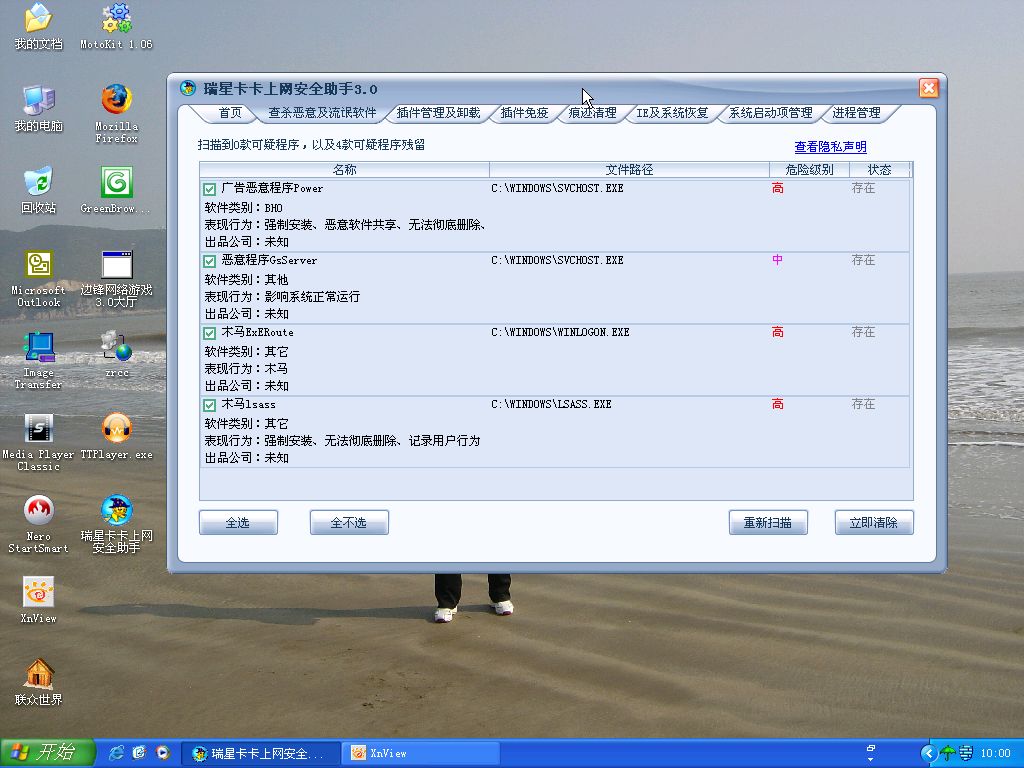Screen dimensions: 1024x768
Task: Open 瑞星卡卡上网安全助手 desktop shortcut
Action: click(x=116, y=524)
